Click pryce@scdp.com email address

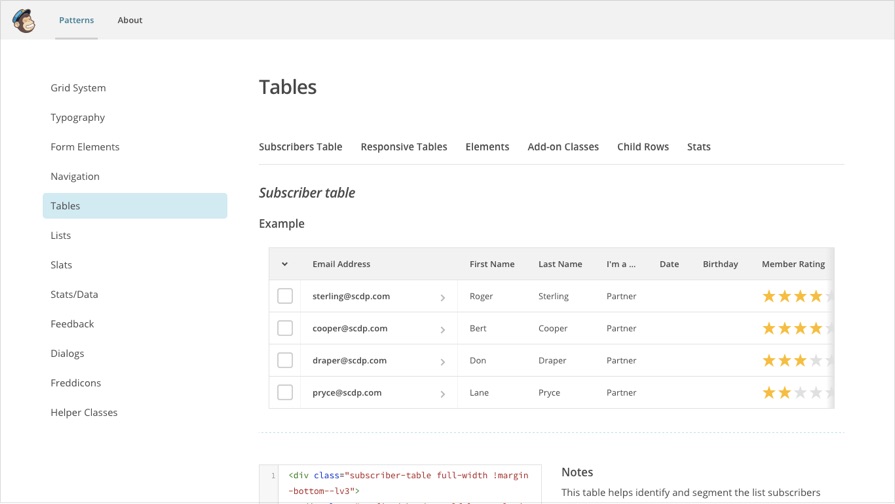(x=347, y=393)
